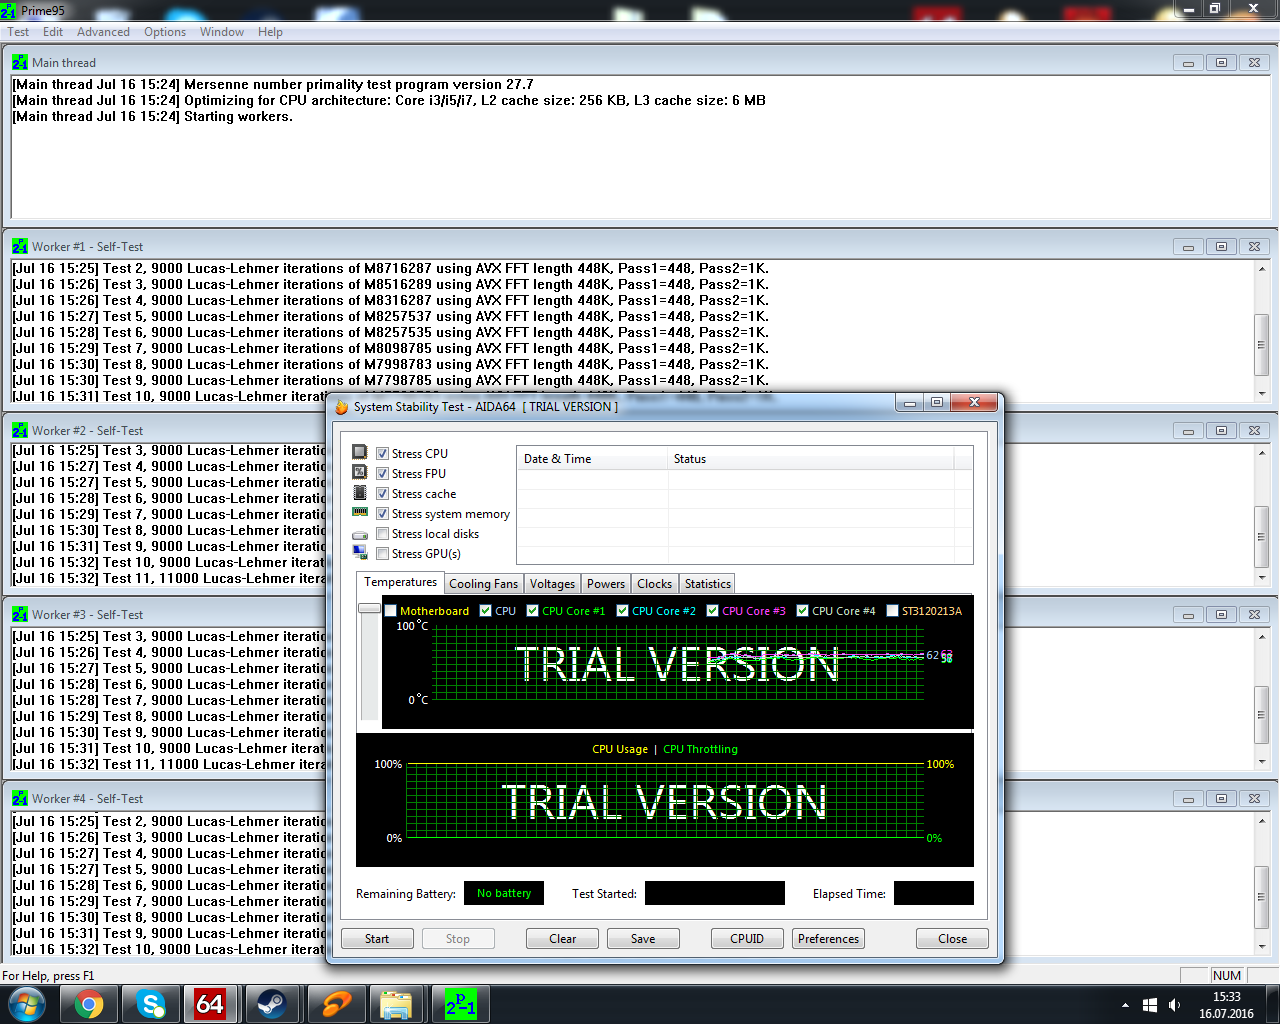Image resolution: width=1280 pixels, height=1024 pixels.
Task: Open the Test menu
Action: (x=18, y=32)
